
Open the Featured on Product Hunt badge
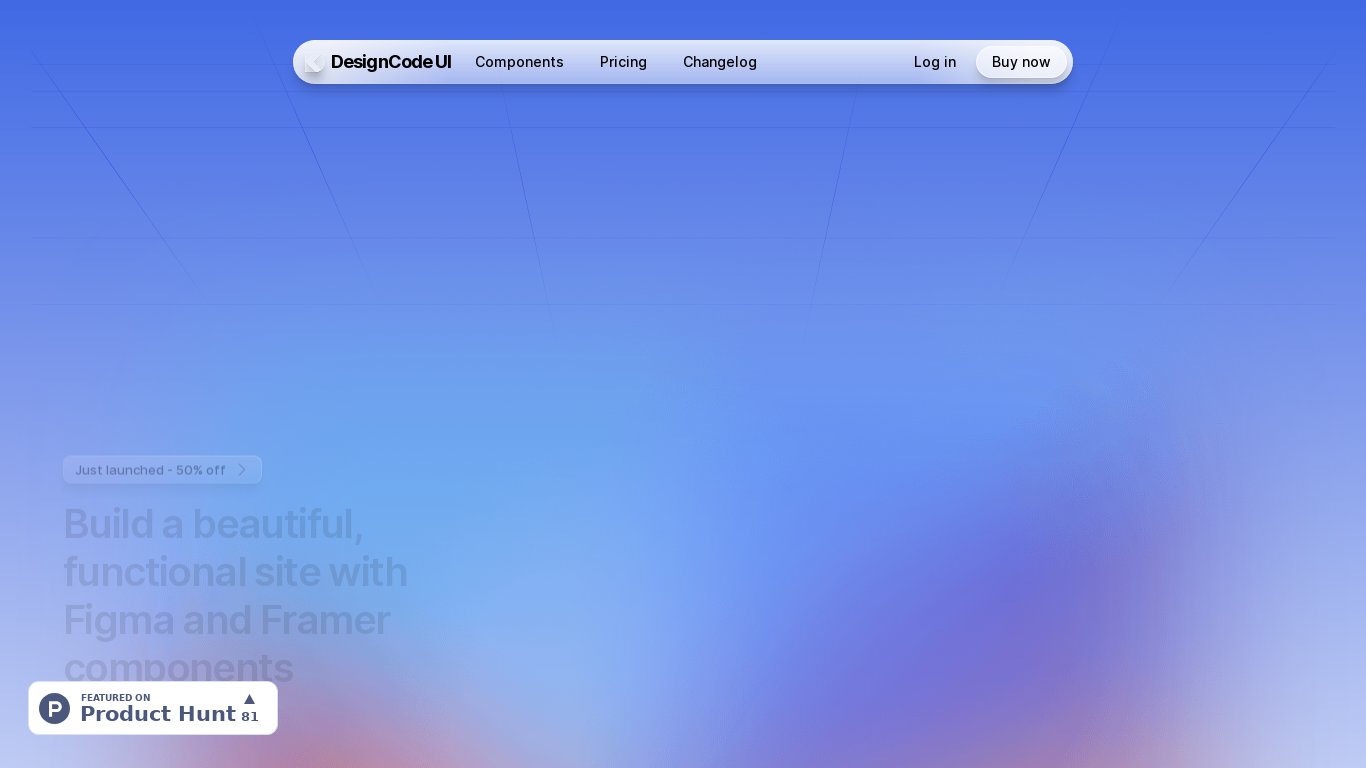[153, 708]
